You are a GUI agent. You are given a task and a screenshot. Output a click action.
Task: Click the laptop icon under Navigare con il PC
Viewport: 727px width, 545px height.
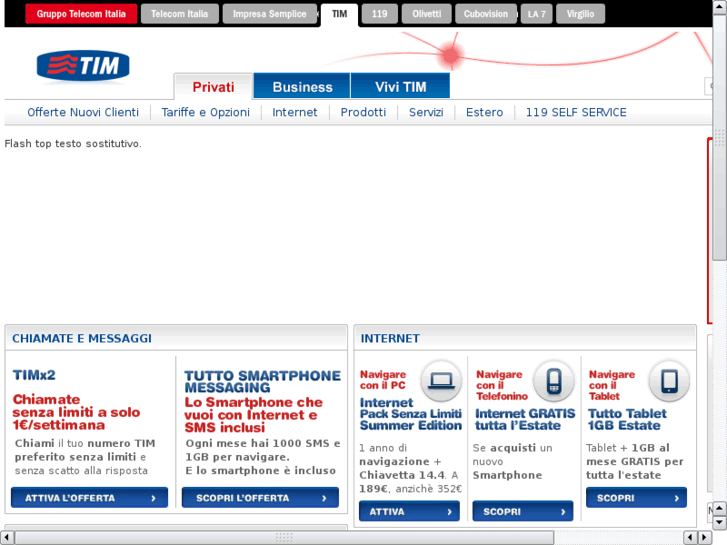[x=441, y=380]
